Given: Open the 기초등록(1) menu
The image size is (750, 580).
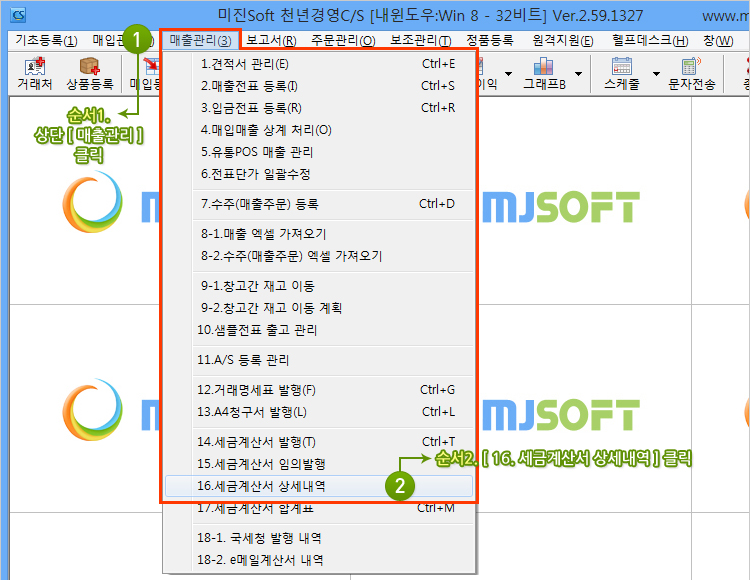Looking at the screenshot, I should coord(46,40).
